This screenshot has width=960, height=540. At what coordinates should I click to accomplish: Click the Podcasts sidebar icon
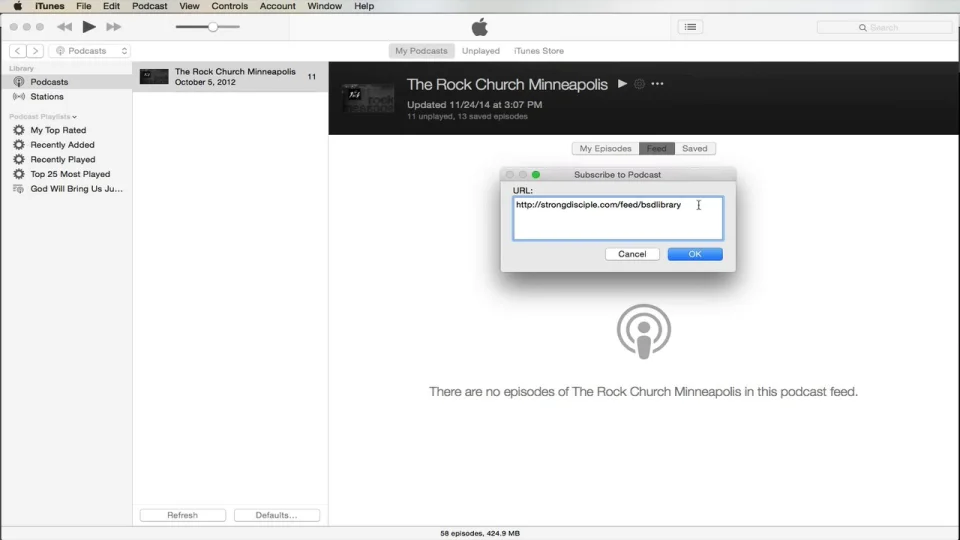pyautogui.click(x=19, y=82)
